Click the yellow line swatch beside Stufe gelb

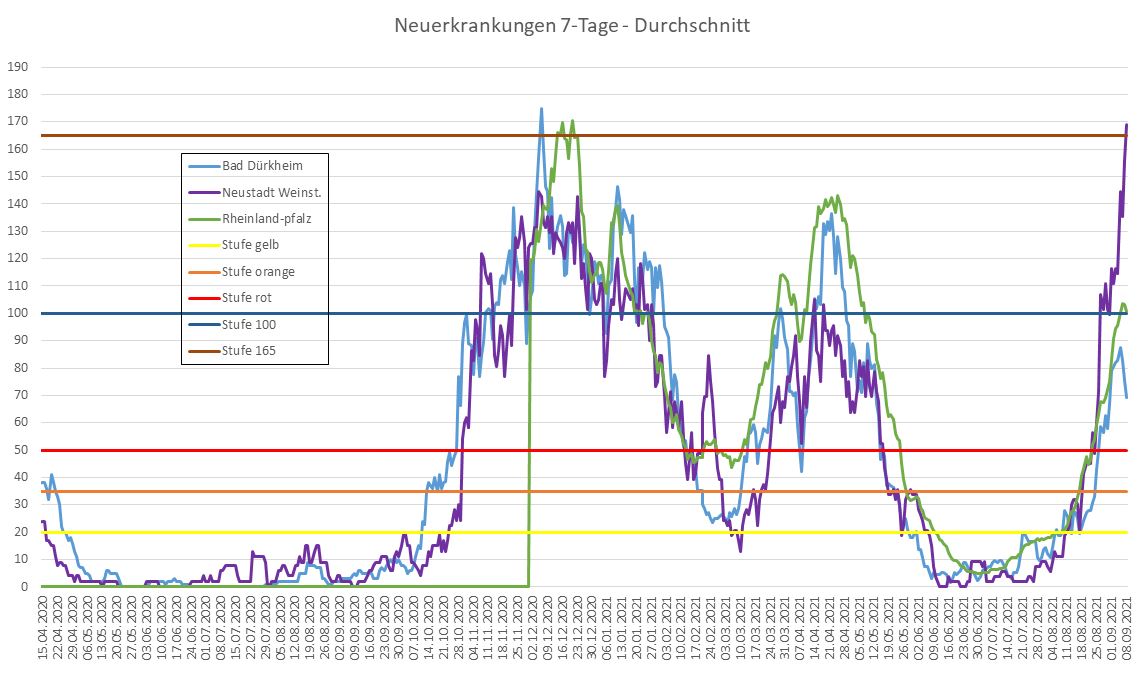pyautogui.click(x=202, y=245)
